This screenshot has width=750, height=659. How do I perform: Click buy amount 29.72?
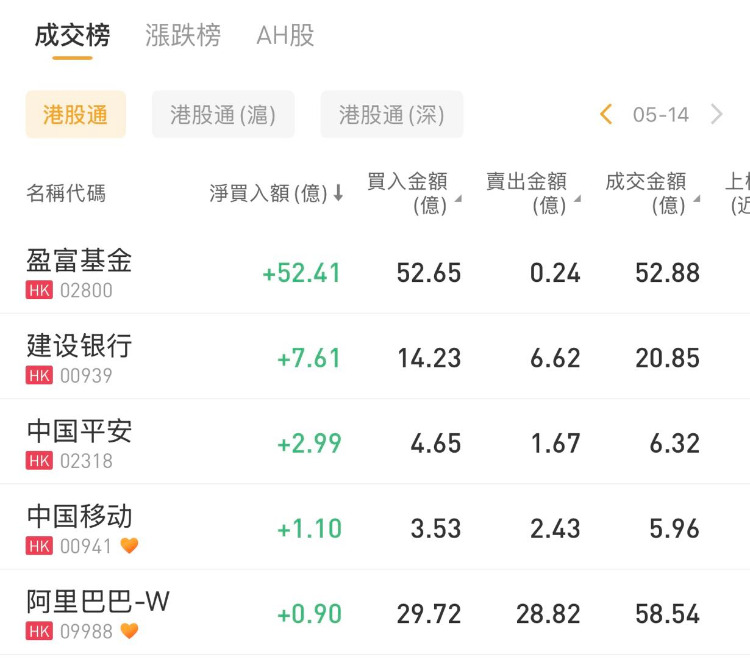[x=429, y=614]
